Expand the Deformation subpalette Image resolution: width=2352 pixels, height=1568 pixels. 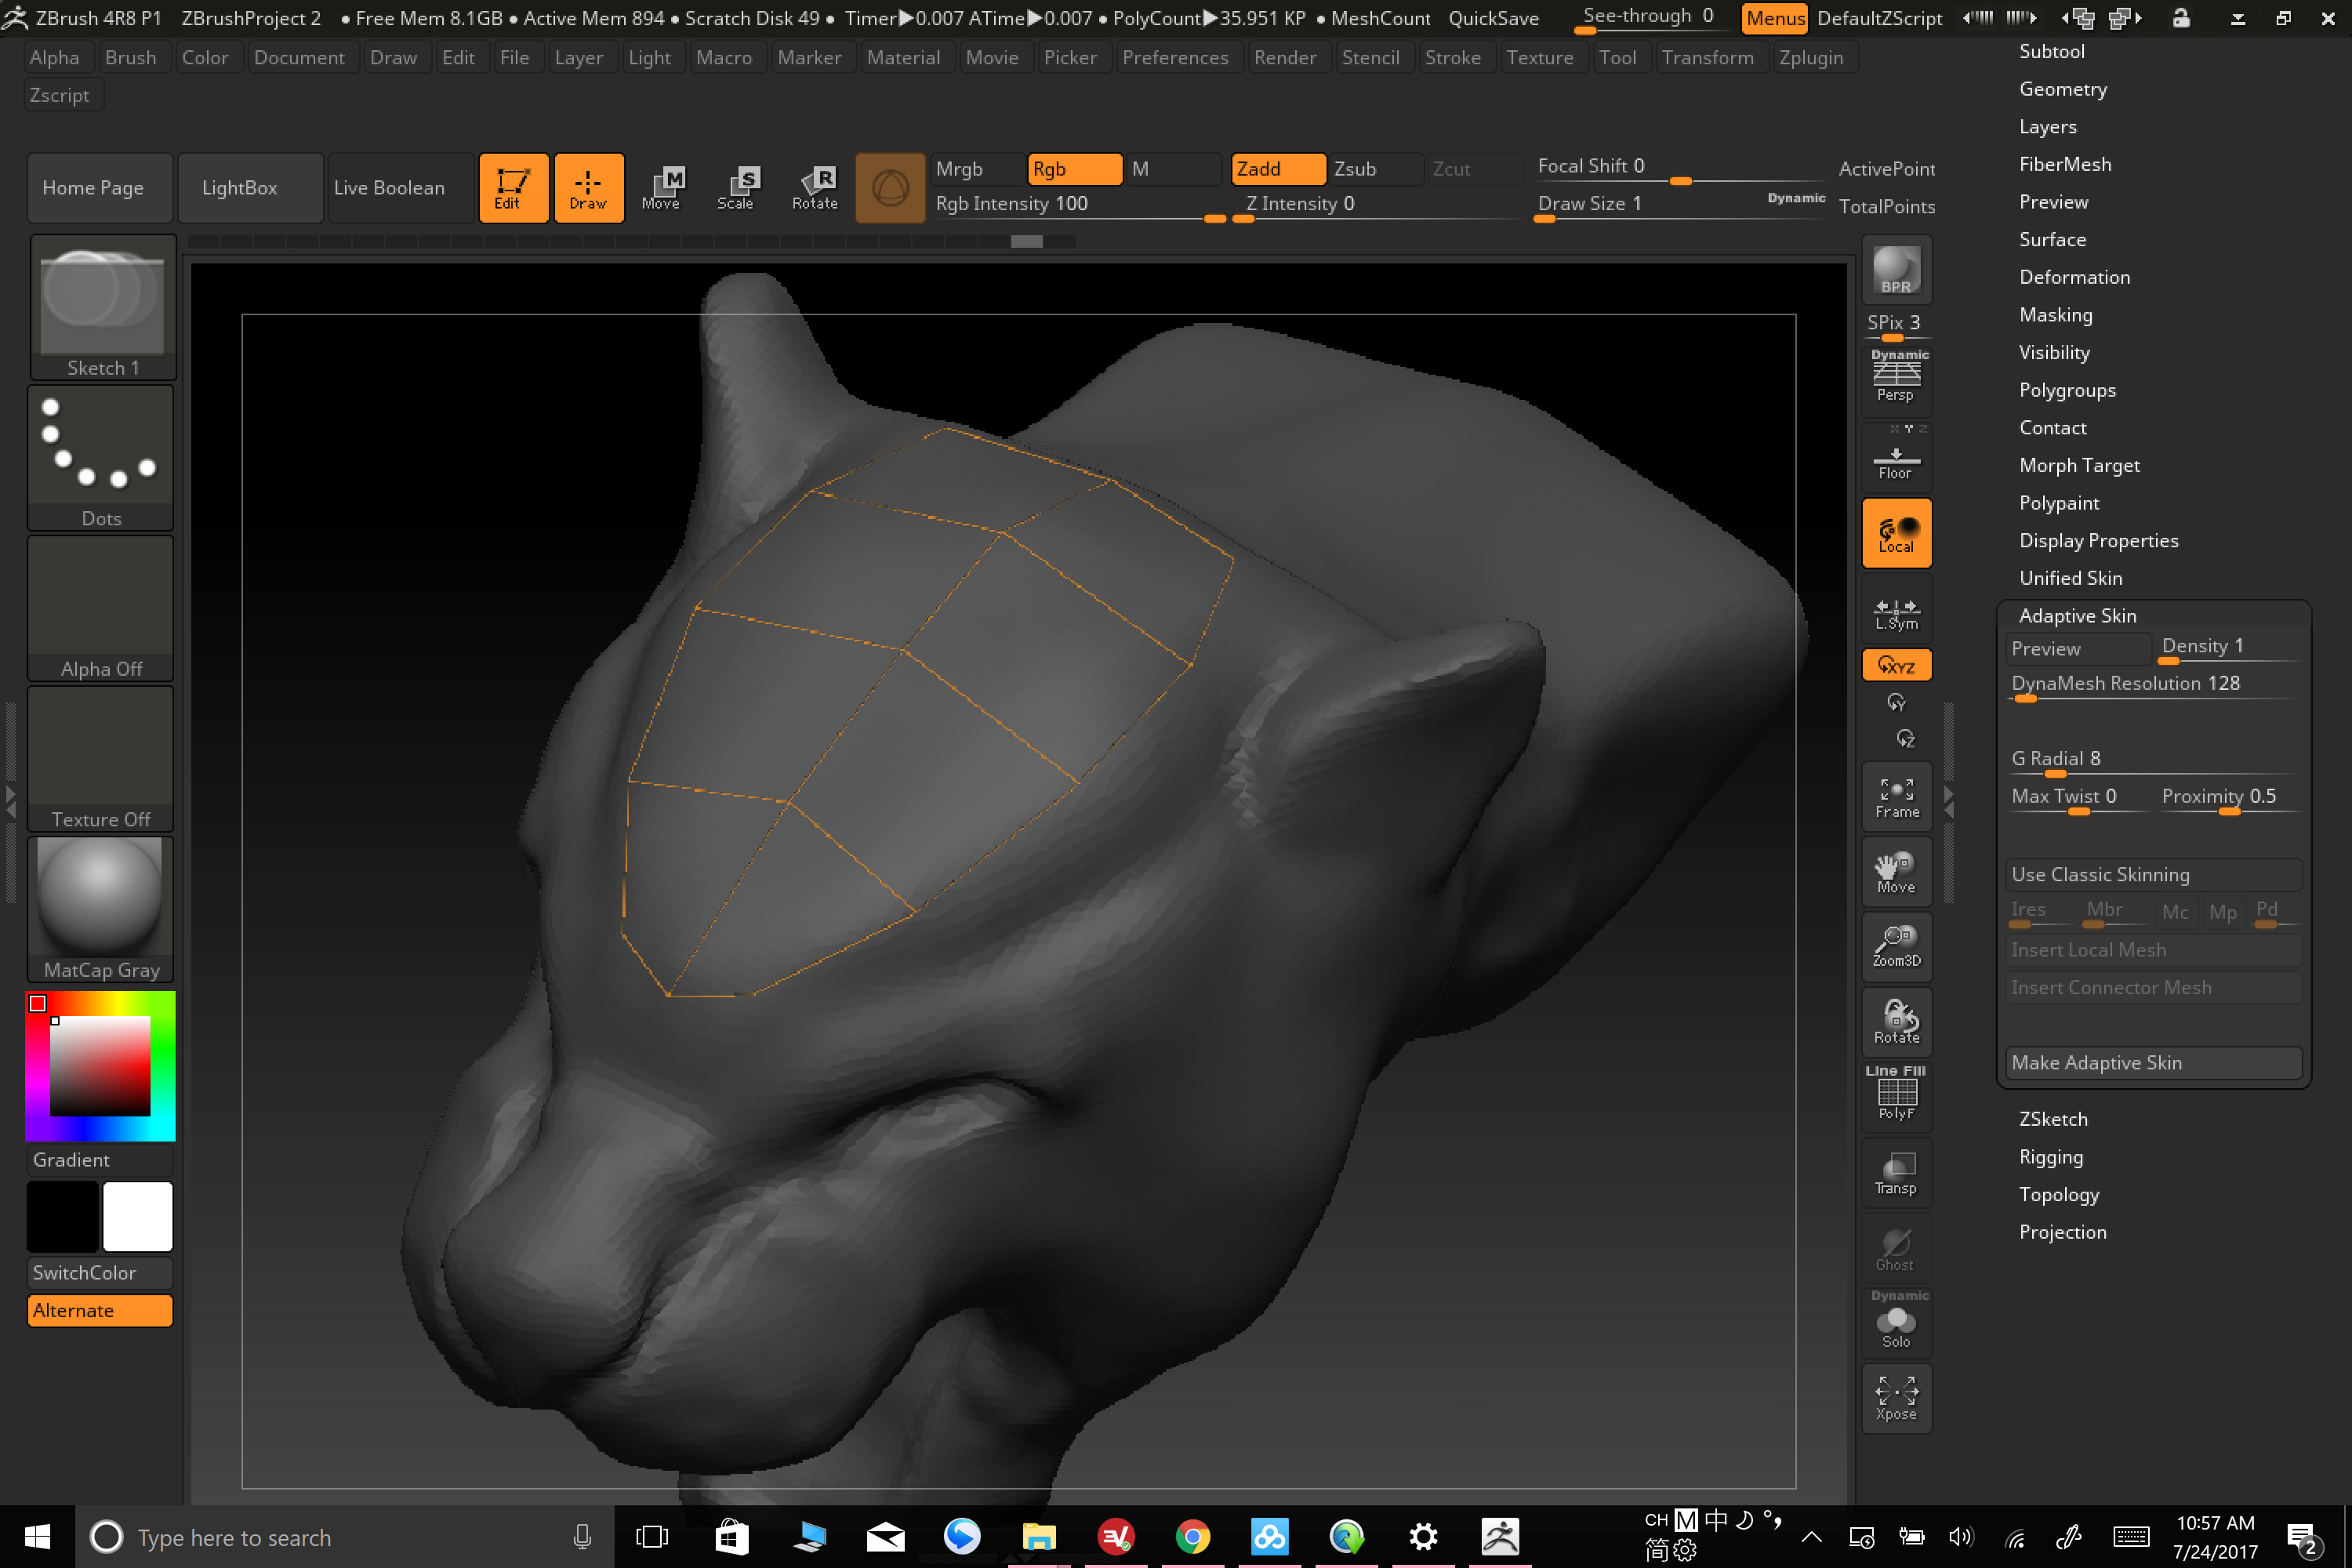(x=2074, y=277)
